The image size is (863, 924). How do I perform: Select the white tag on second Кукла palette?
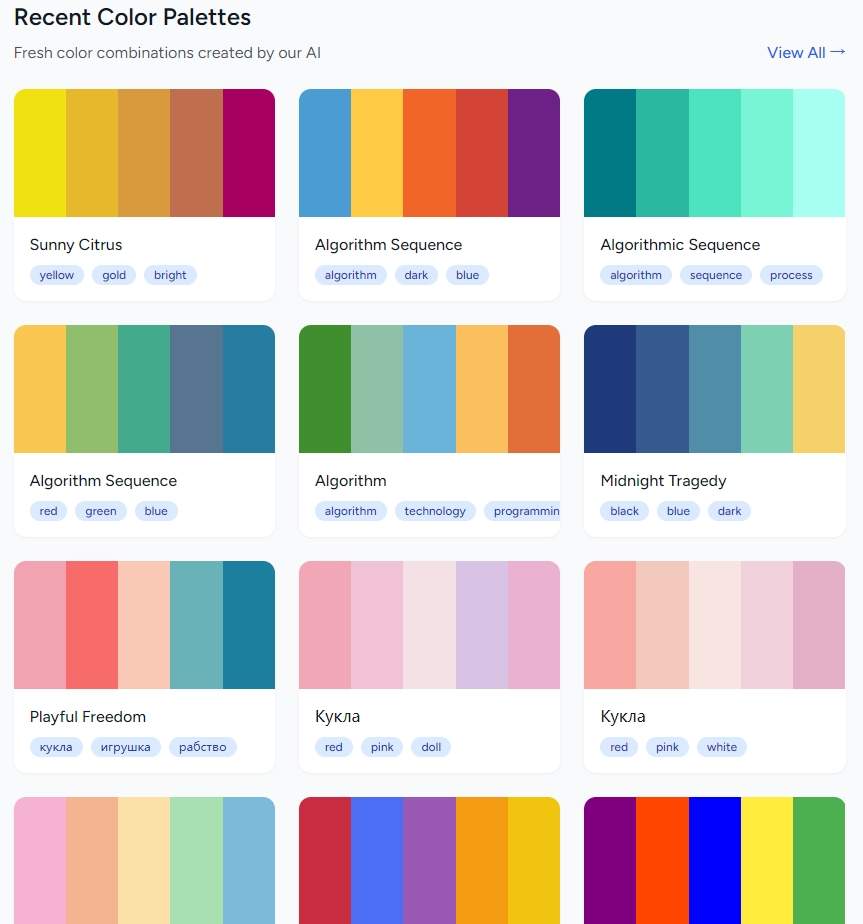point(722,747)
